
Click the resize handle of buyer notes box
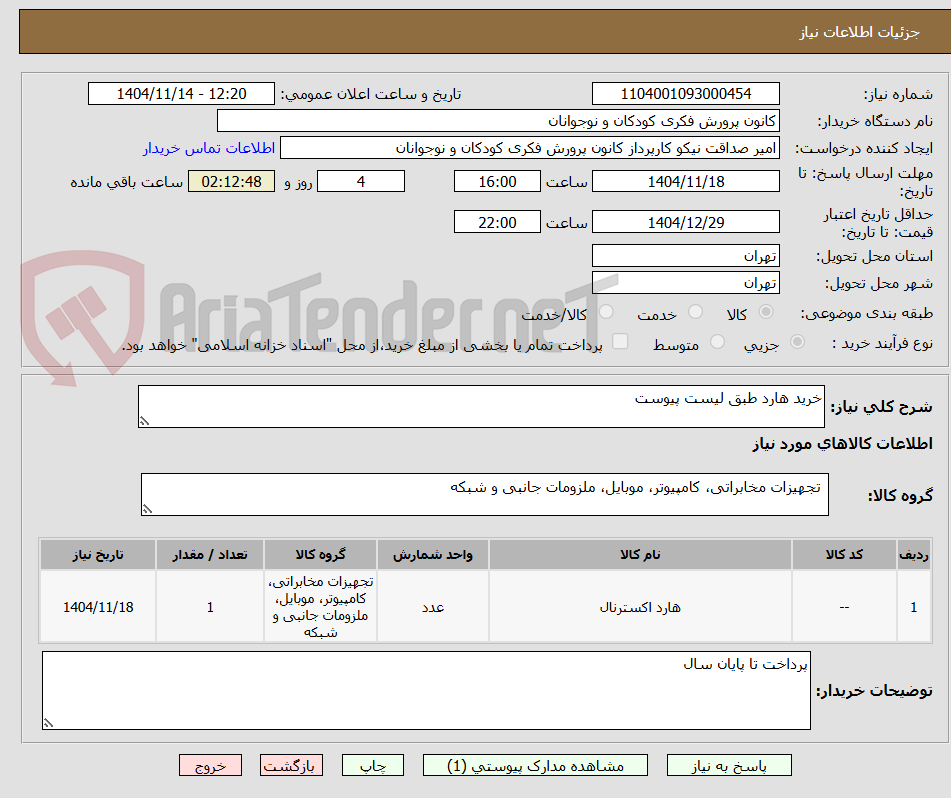pos(48,723)
